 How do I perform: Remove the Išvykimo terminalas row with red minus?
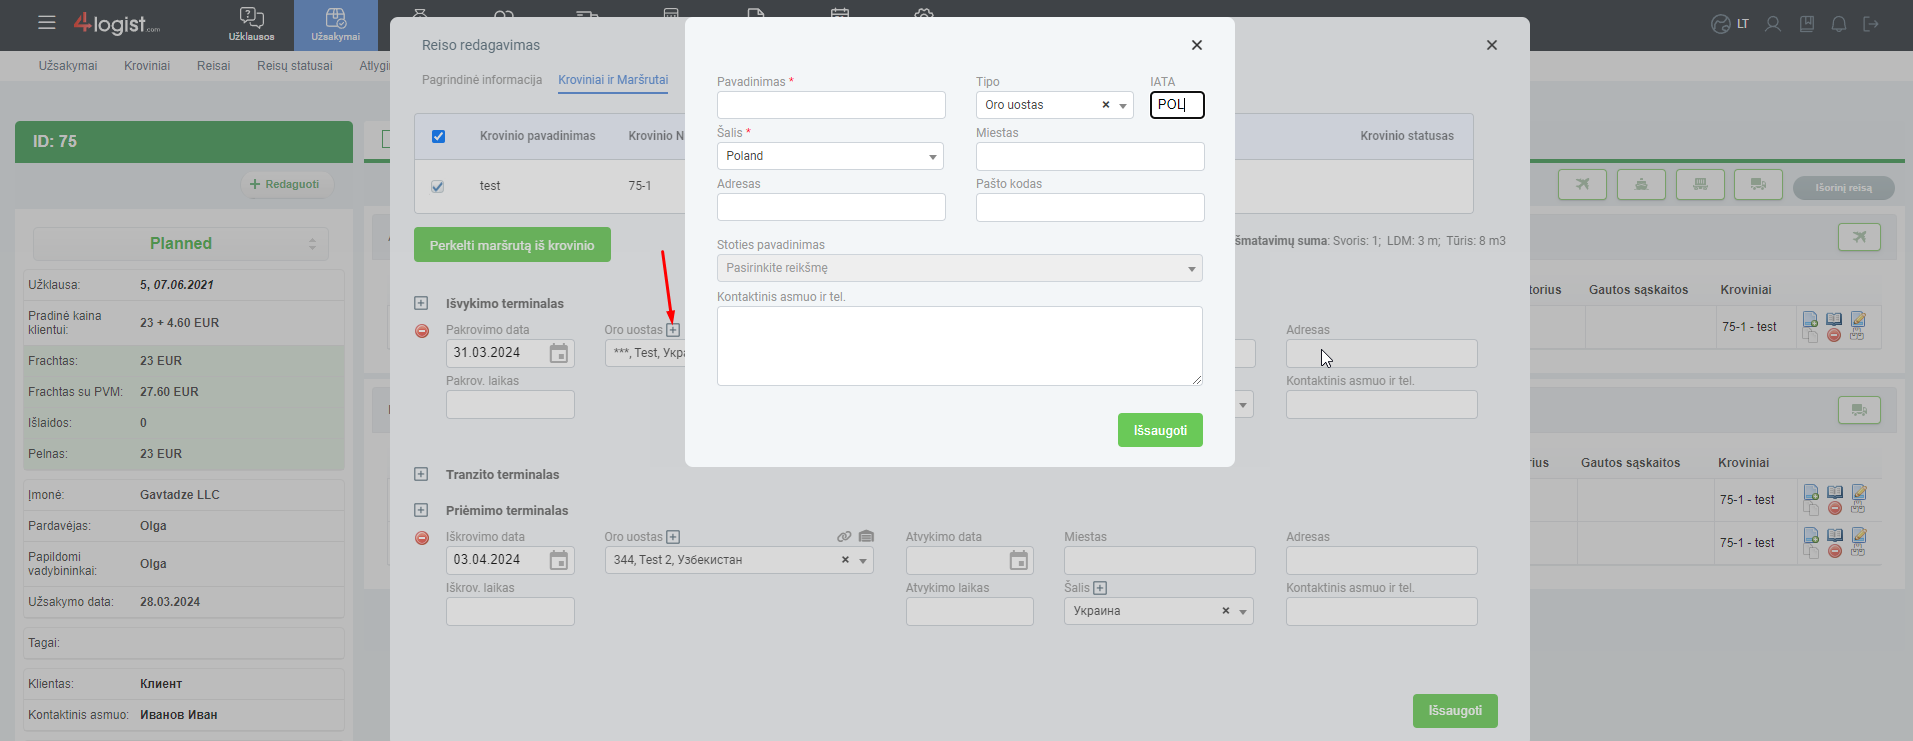(422, 331)
